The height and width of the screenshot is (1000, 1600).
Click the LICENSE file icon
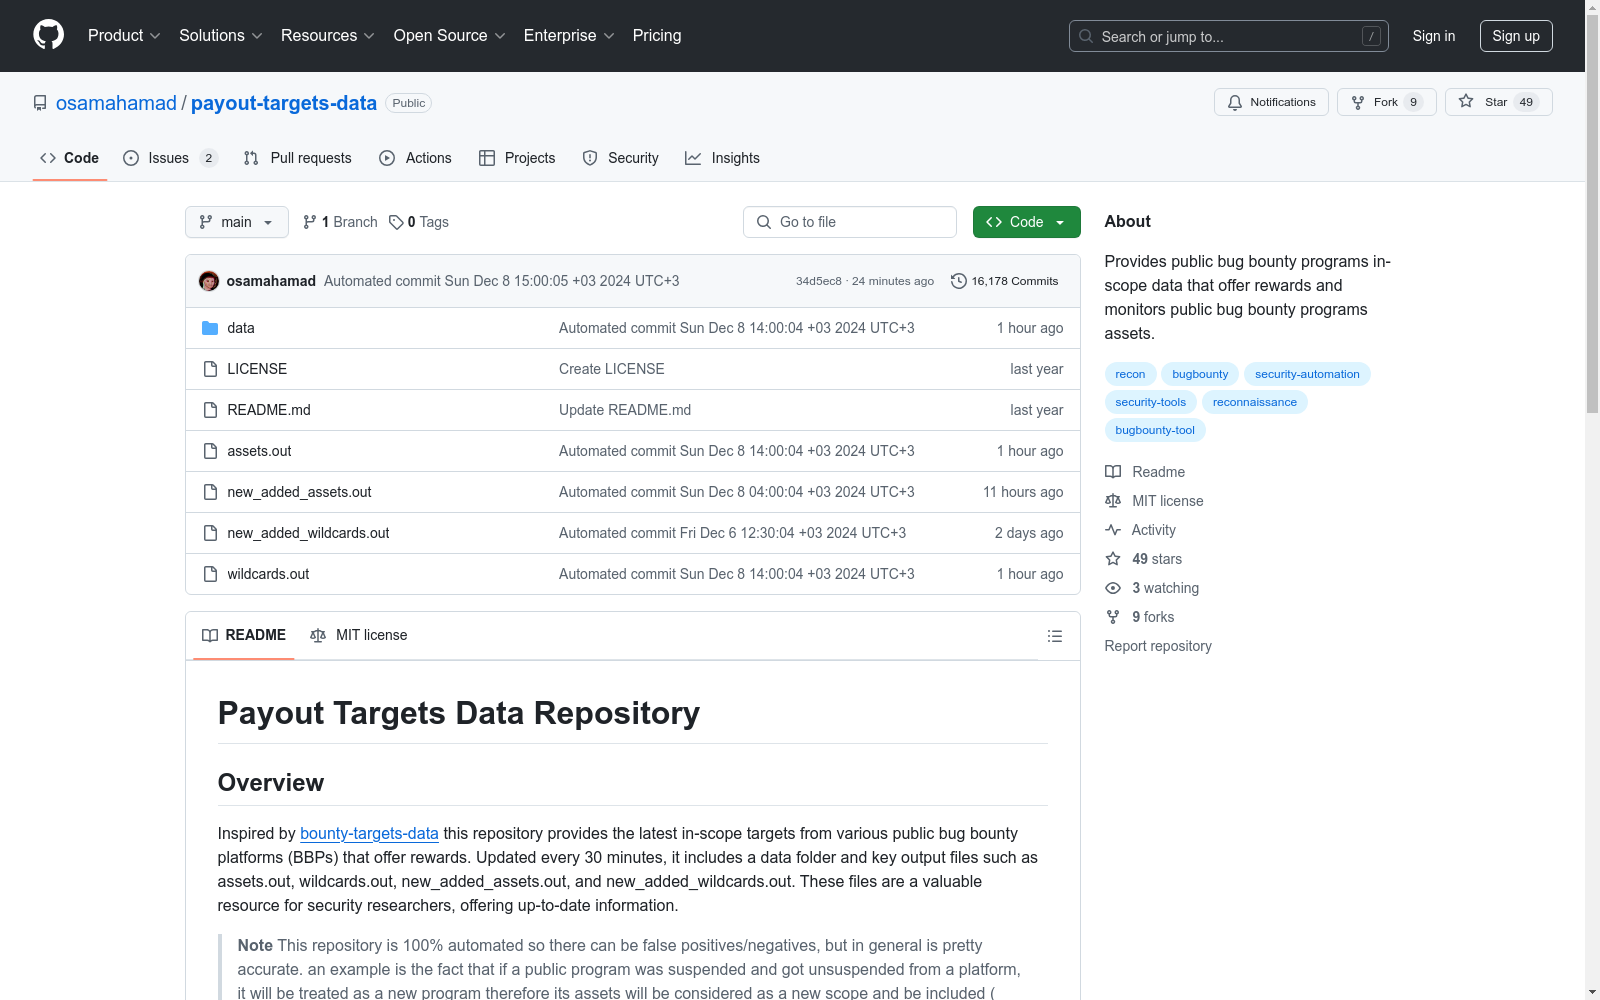210,369
